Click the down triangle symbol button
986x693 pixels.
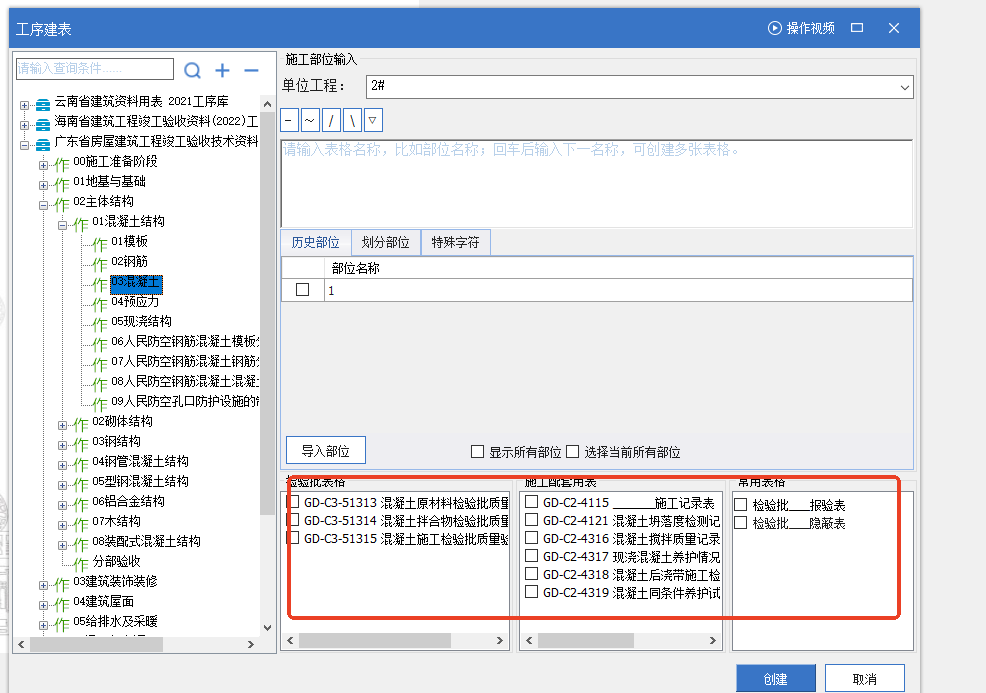372,121
